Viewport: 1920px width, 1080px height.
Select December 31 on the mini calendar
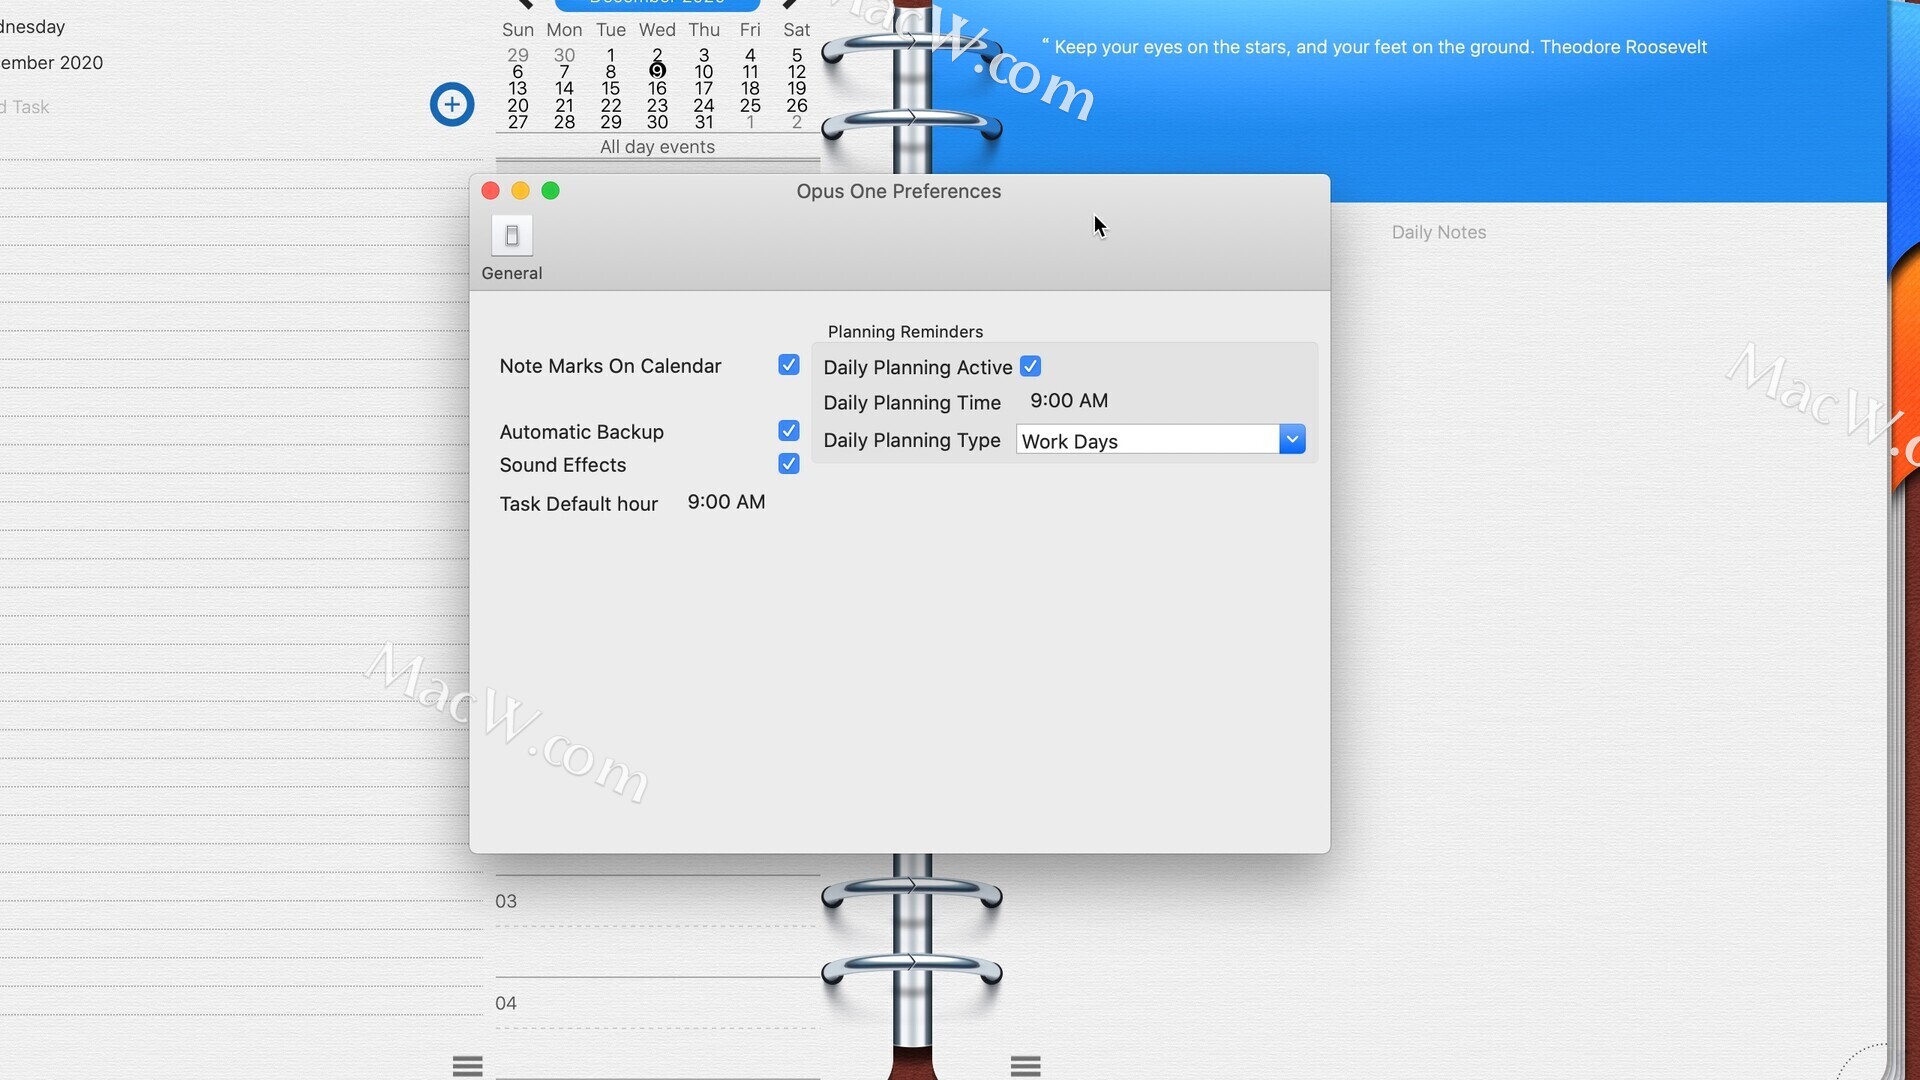point(704,122)
